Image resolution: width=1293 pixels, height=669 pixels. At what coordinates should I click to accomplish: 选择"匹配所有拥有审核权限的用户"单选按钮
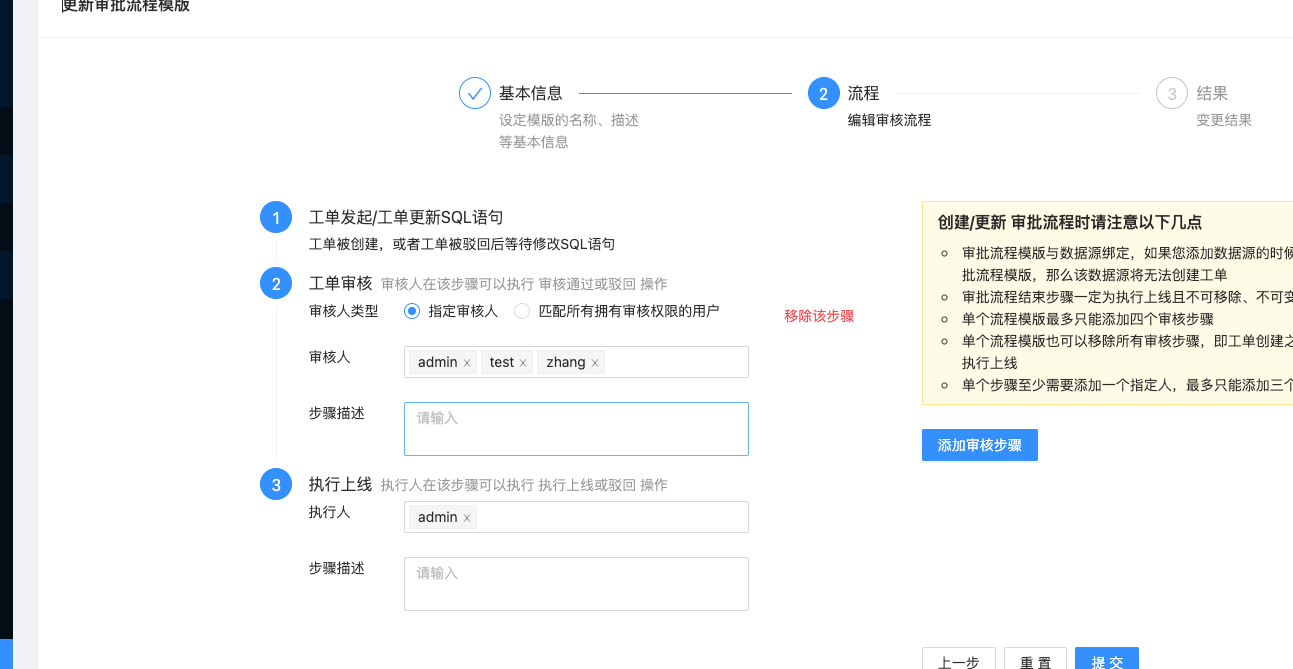click(x=521, y=311)
